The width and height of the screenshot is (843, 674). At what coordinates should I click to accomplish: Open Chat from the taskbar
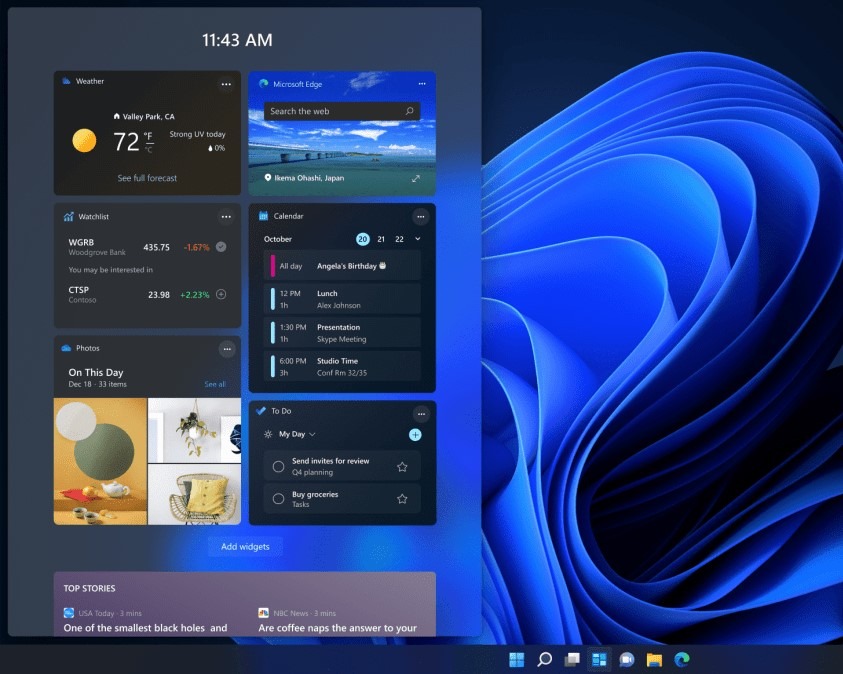627,659
